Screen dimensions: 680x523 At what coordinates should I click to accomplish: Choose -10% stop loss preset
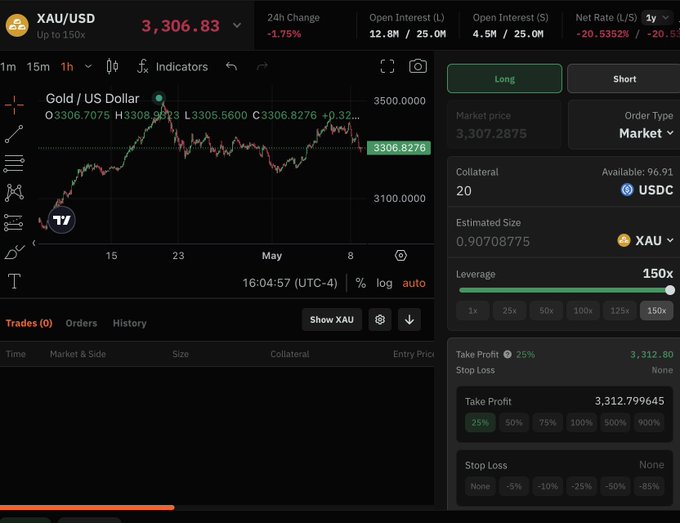point(547,487)
